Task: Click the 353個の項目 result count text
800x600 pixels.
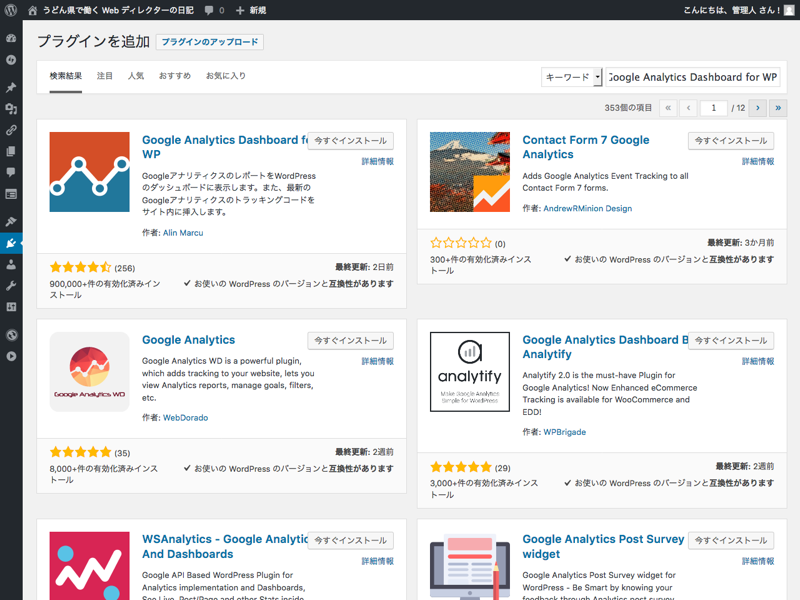Action: 628,108
